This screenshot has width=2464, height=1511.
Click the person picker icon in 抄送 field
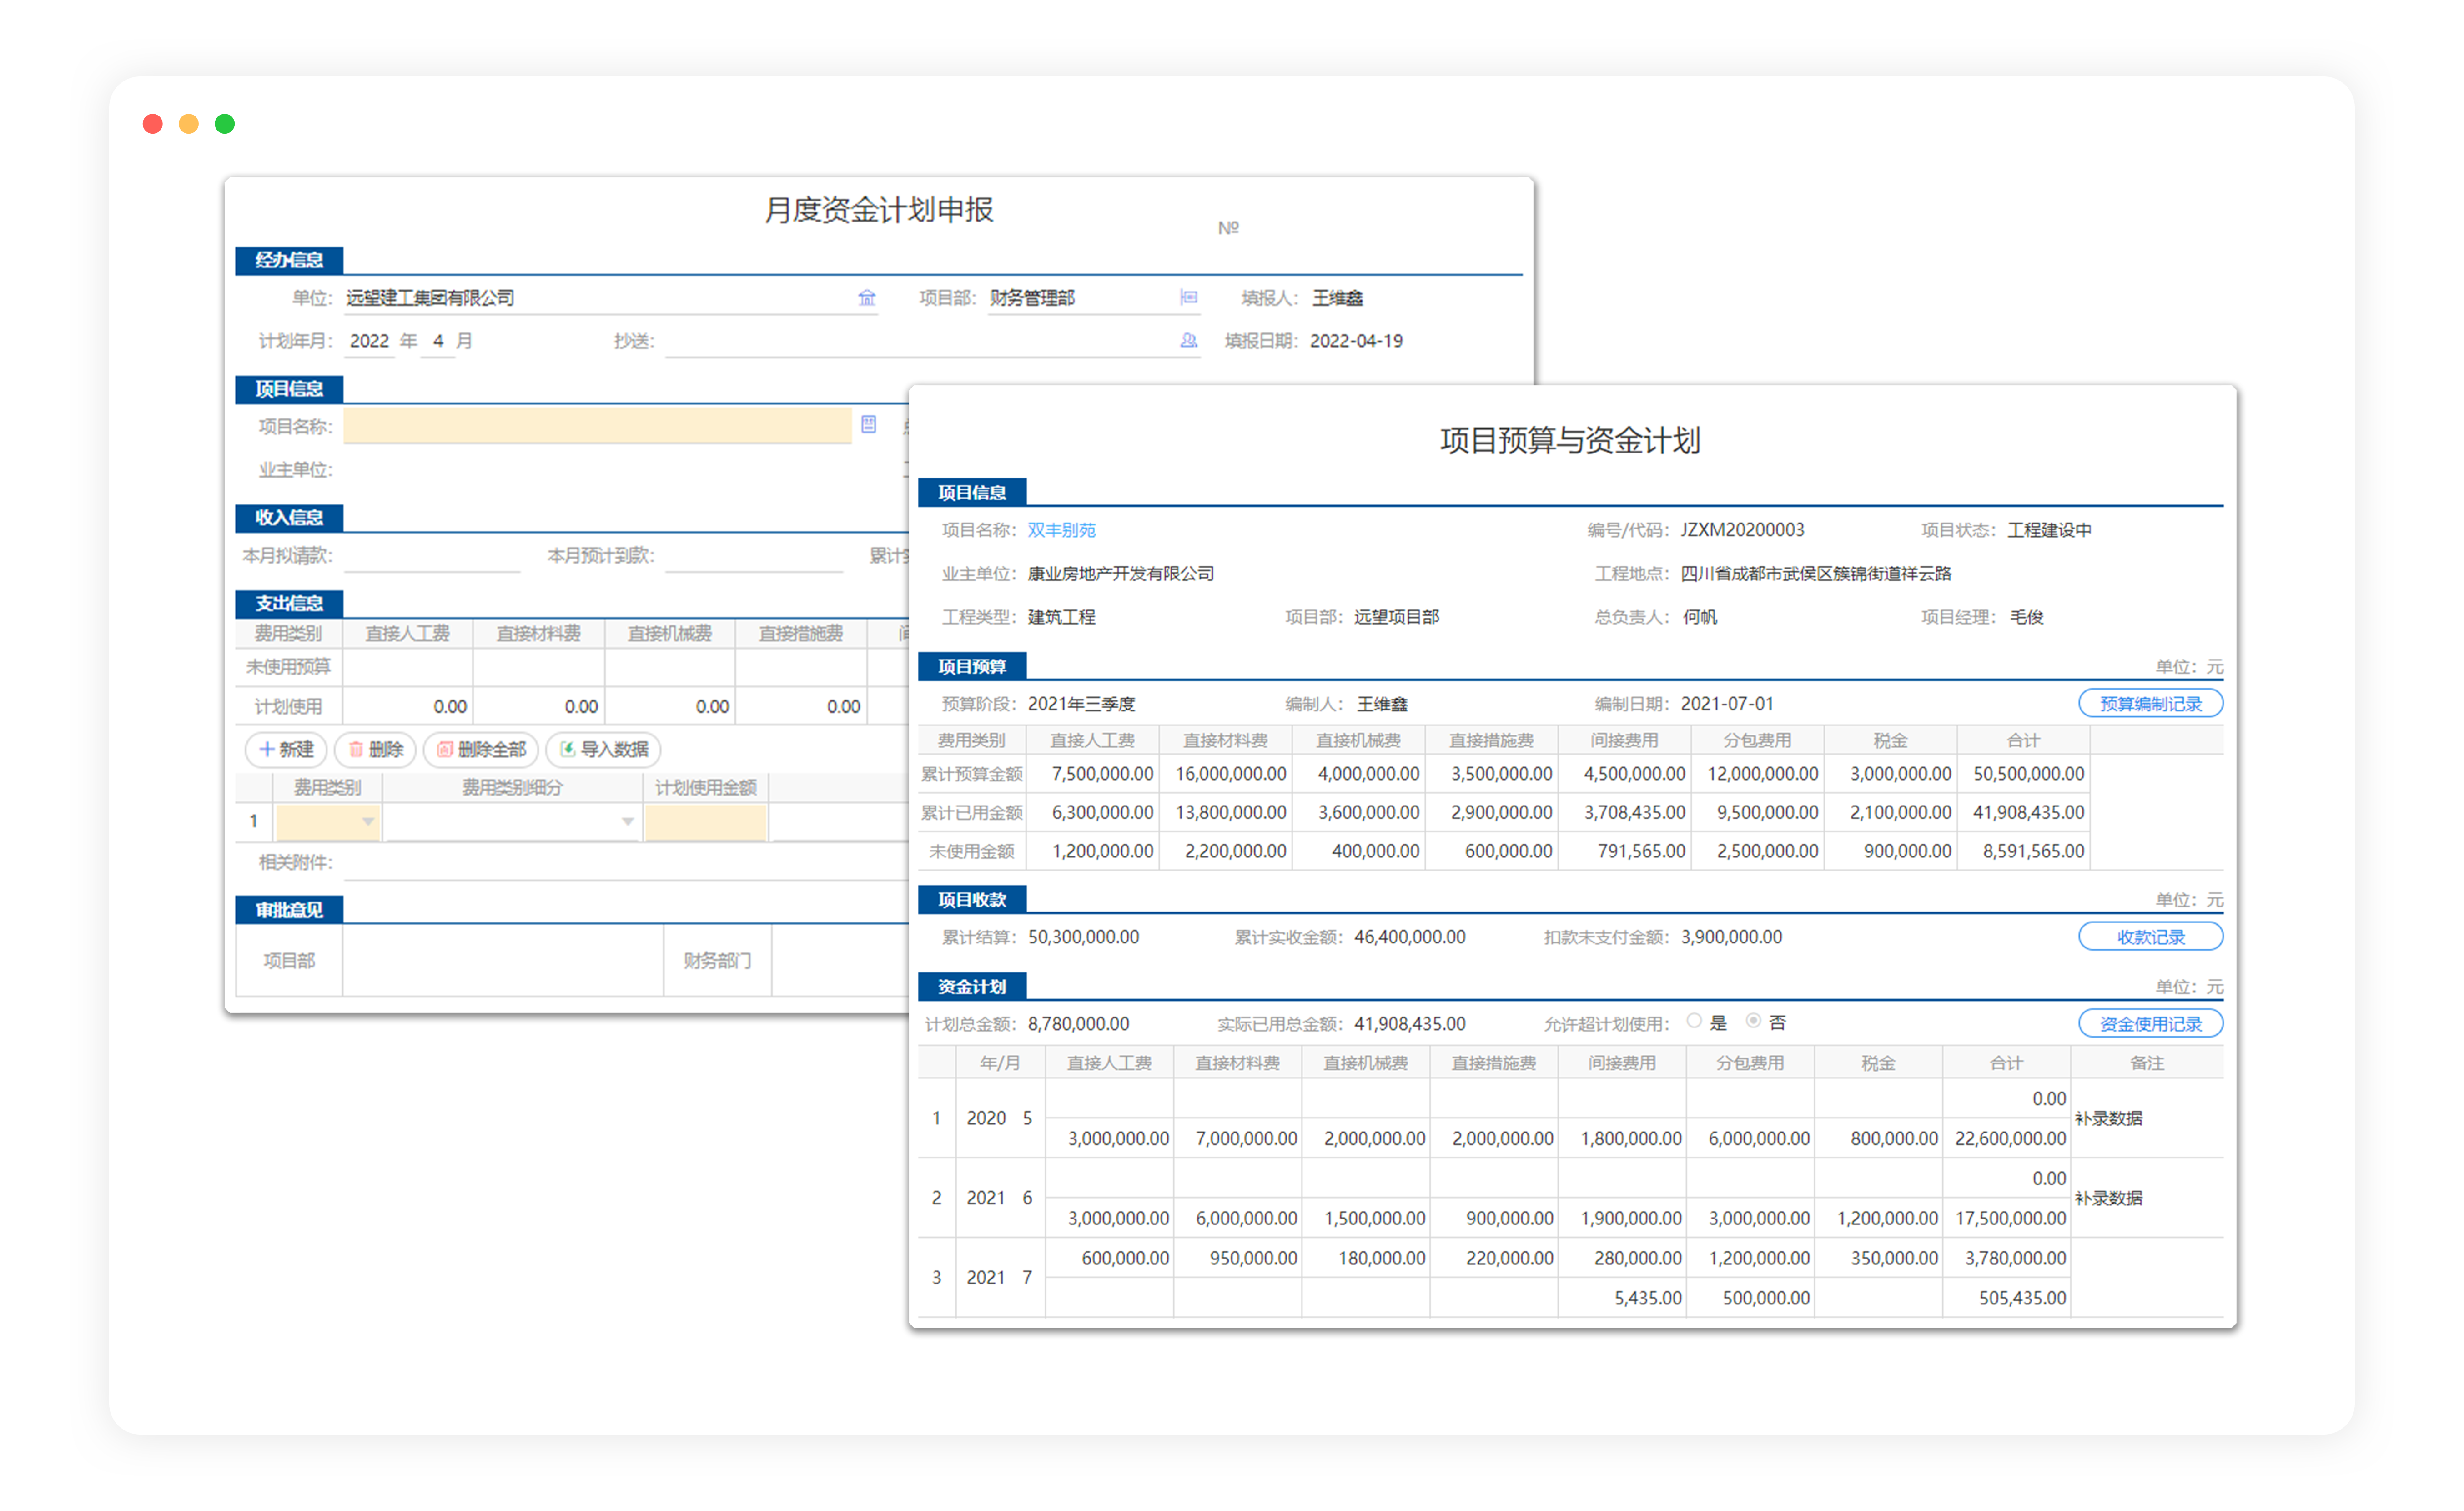coord(1188,341)
